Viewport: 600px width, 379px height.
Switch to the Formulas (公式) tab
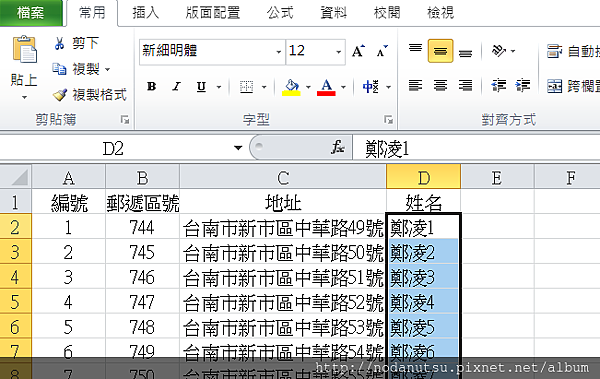click(x=280, y=13)
